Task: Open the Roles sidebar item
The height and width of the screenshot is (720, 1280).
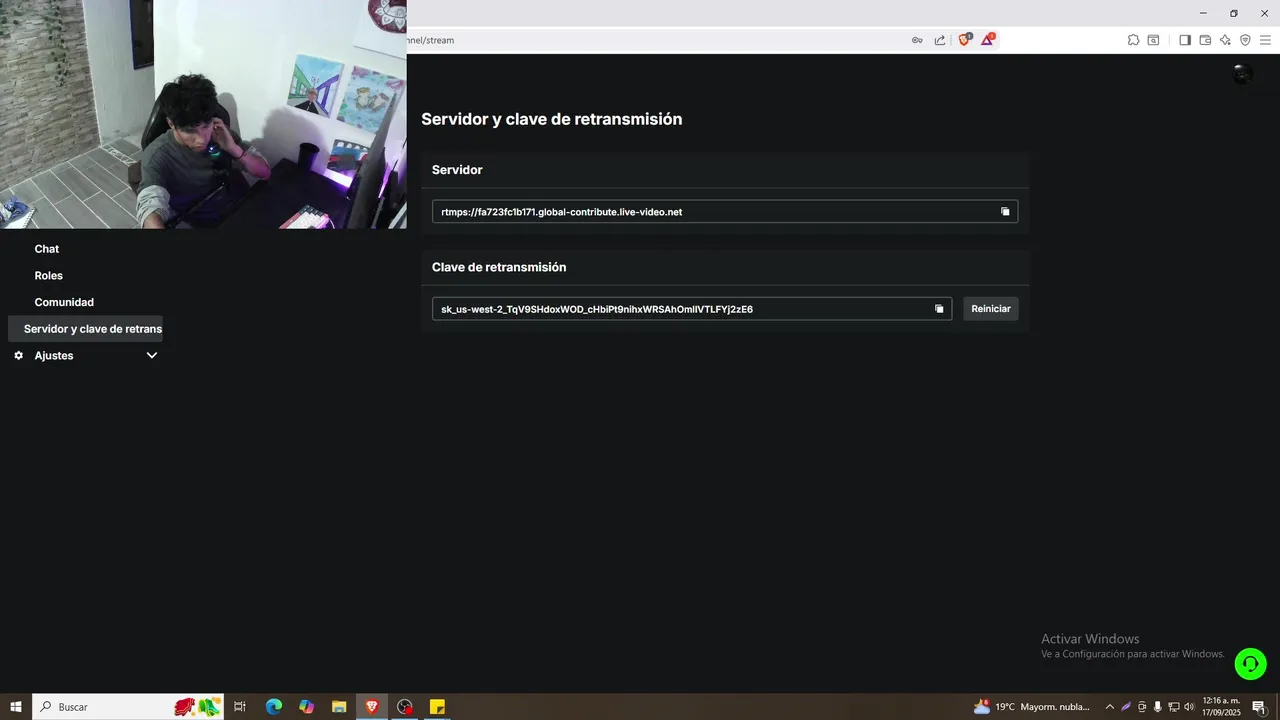Action: [x=49, y=276]
